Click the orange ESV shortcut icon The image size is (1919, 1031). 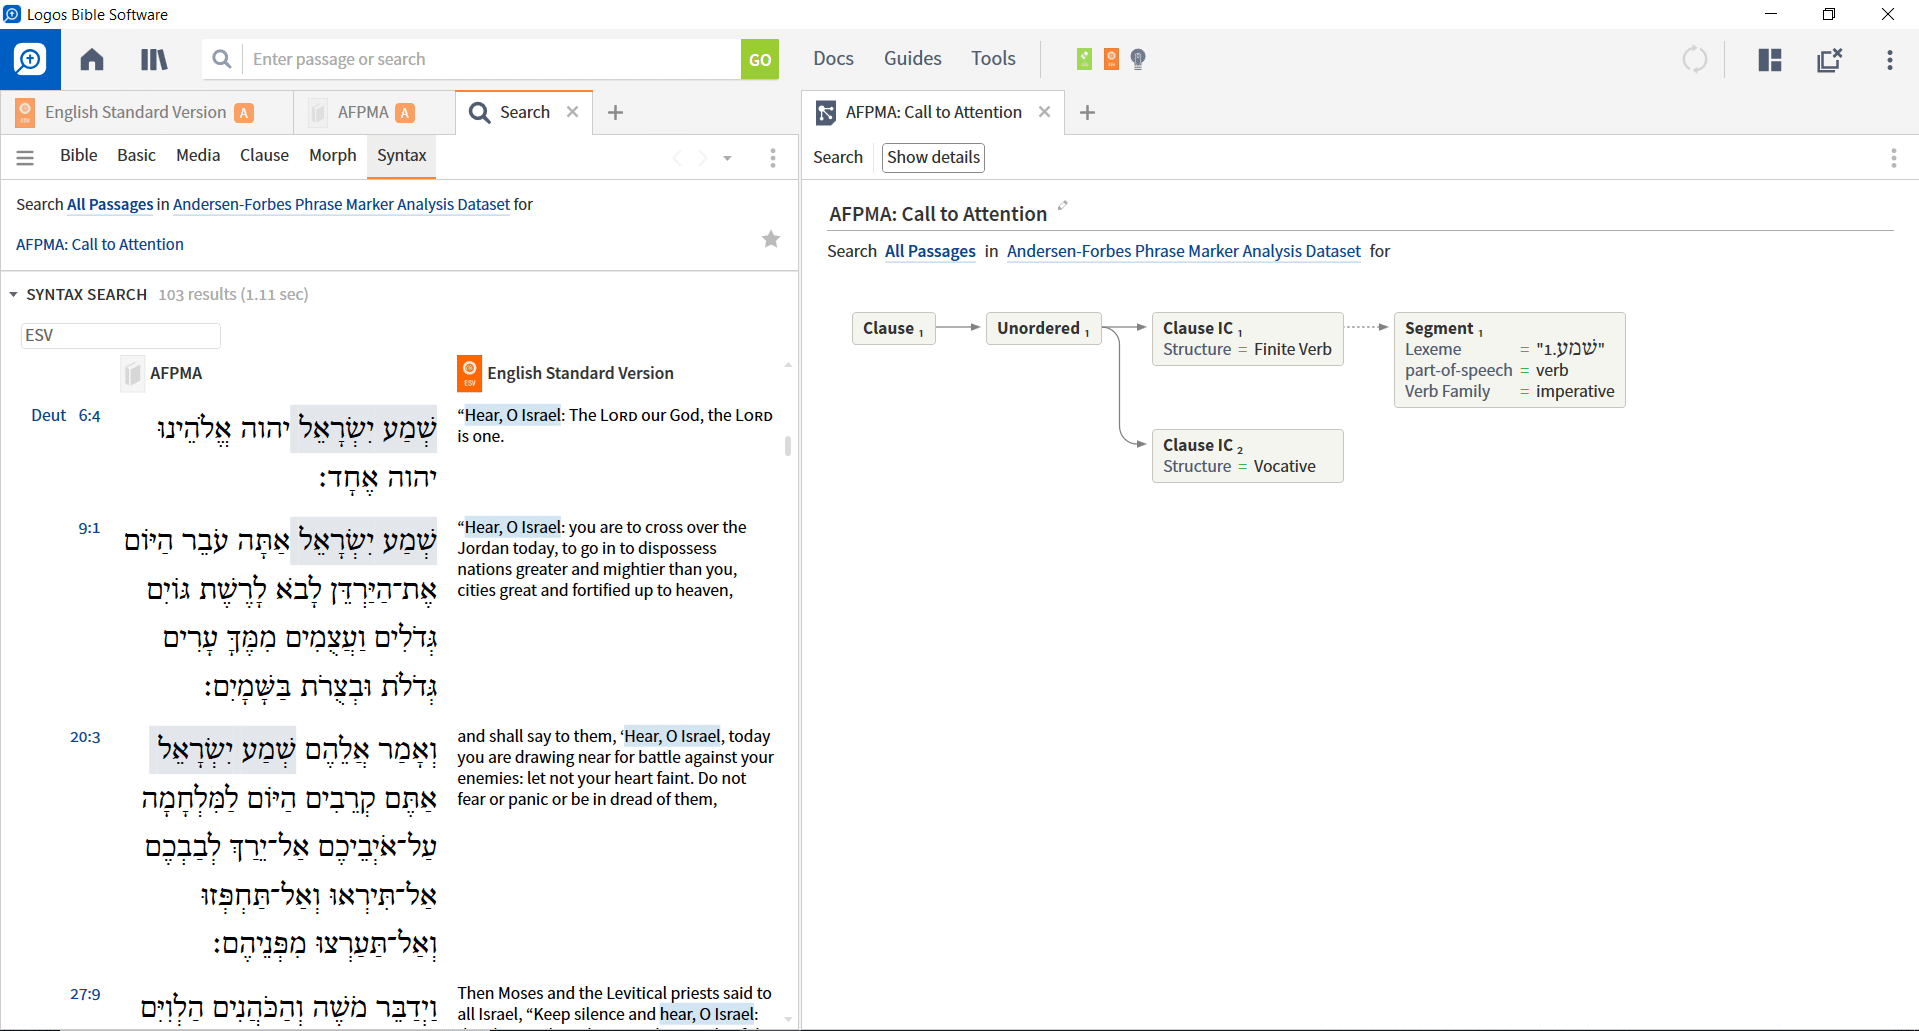1111,59
